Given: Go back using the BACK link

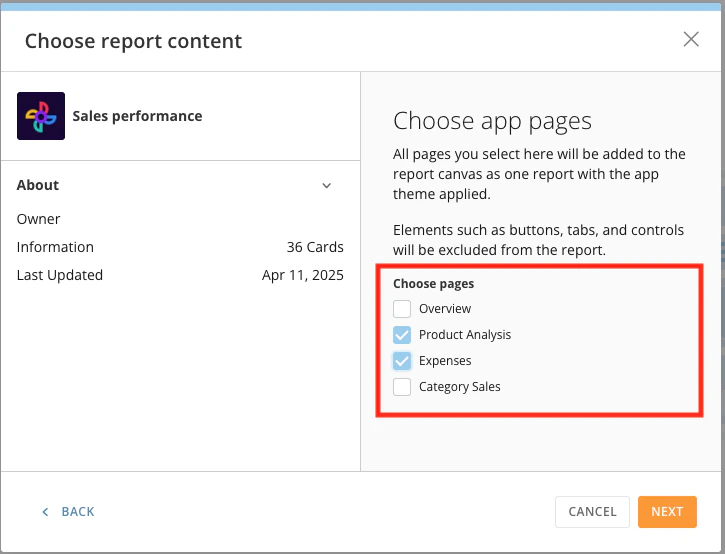Looking at the screenshot, I should tap(68, 511).
